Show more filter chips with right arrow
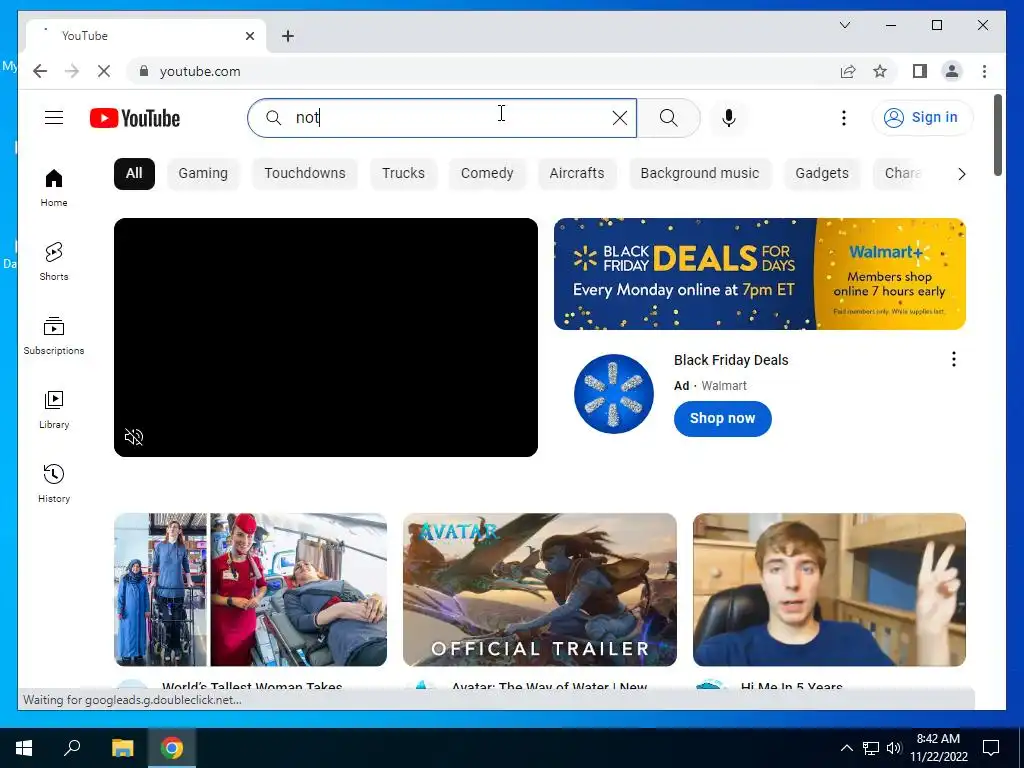 [x=961, y=174]
